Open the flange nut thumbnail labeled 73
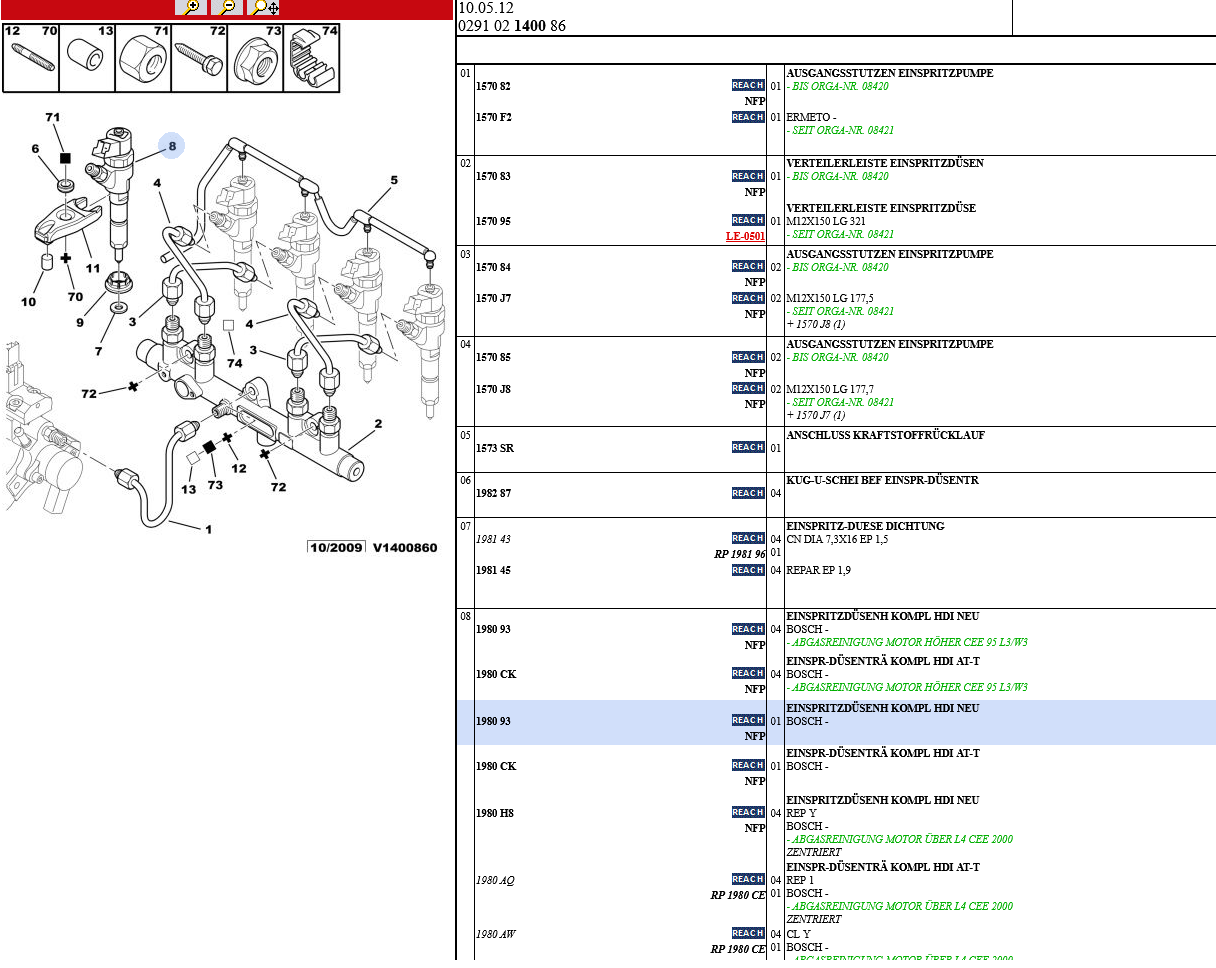The width and height of the screenshot is (1216, 968). pyautogui.click(x=255, y=59)
